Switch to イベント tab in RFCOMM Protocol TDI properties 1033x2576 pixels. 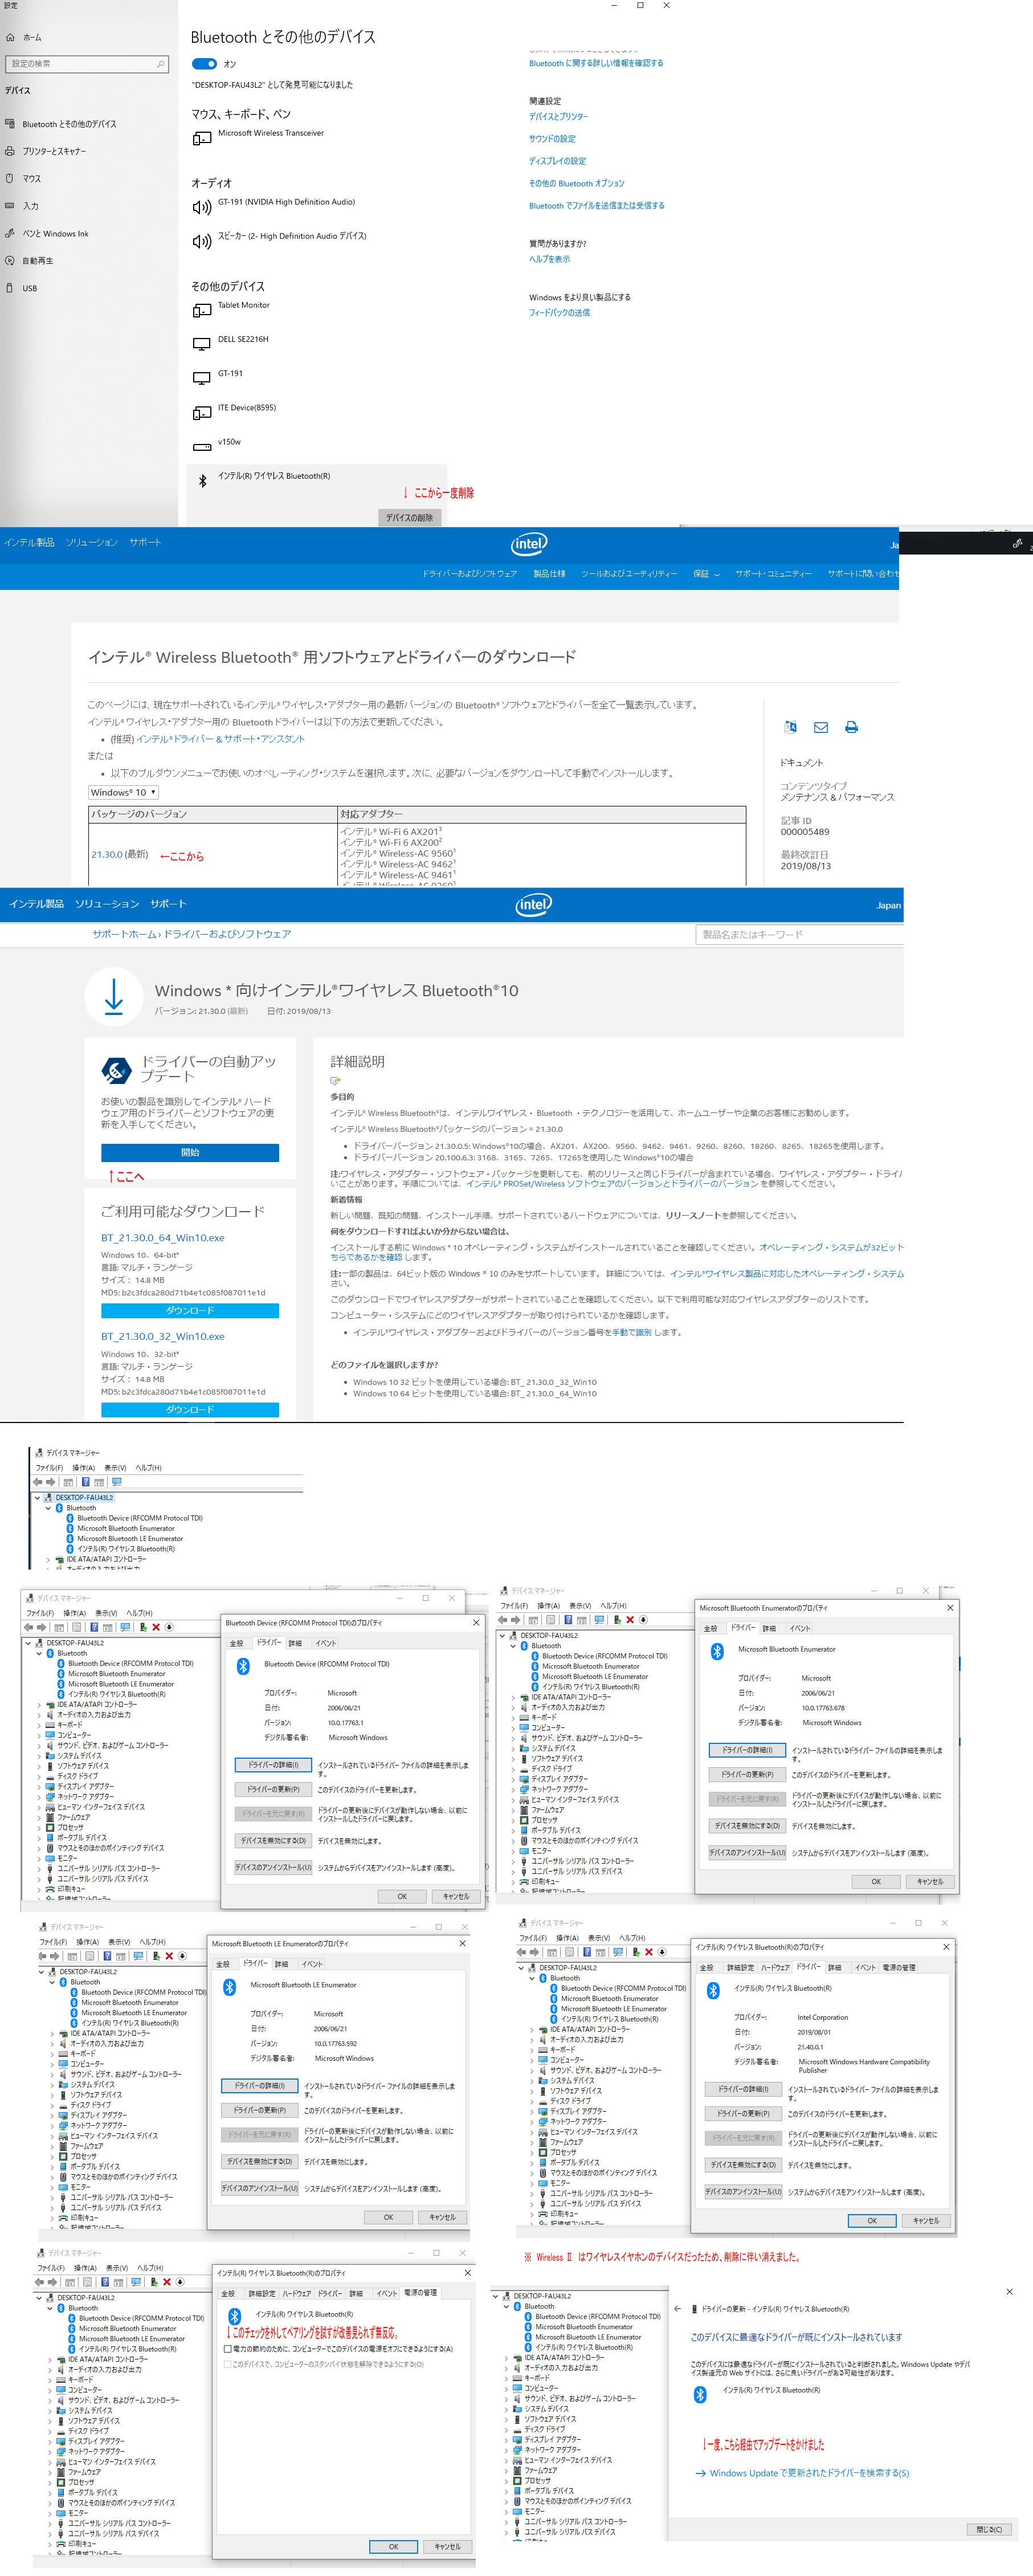tap(326, 1643)
